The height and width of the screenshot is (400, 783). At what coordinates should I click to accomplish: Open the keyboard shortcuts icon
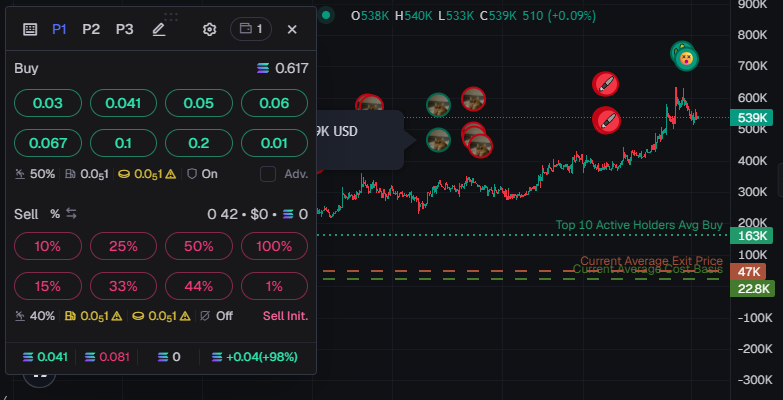click(30, 29)
